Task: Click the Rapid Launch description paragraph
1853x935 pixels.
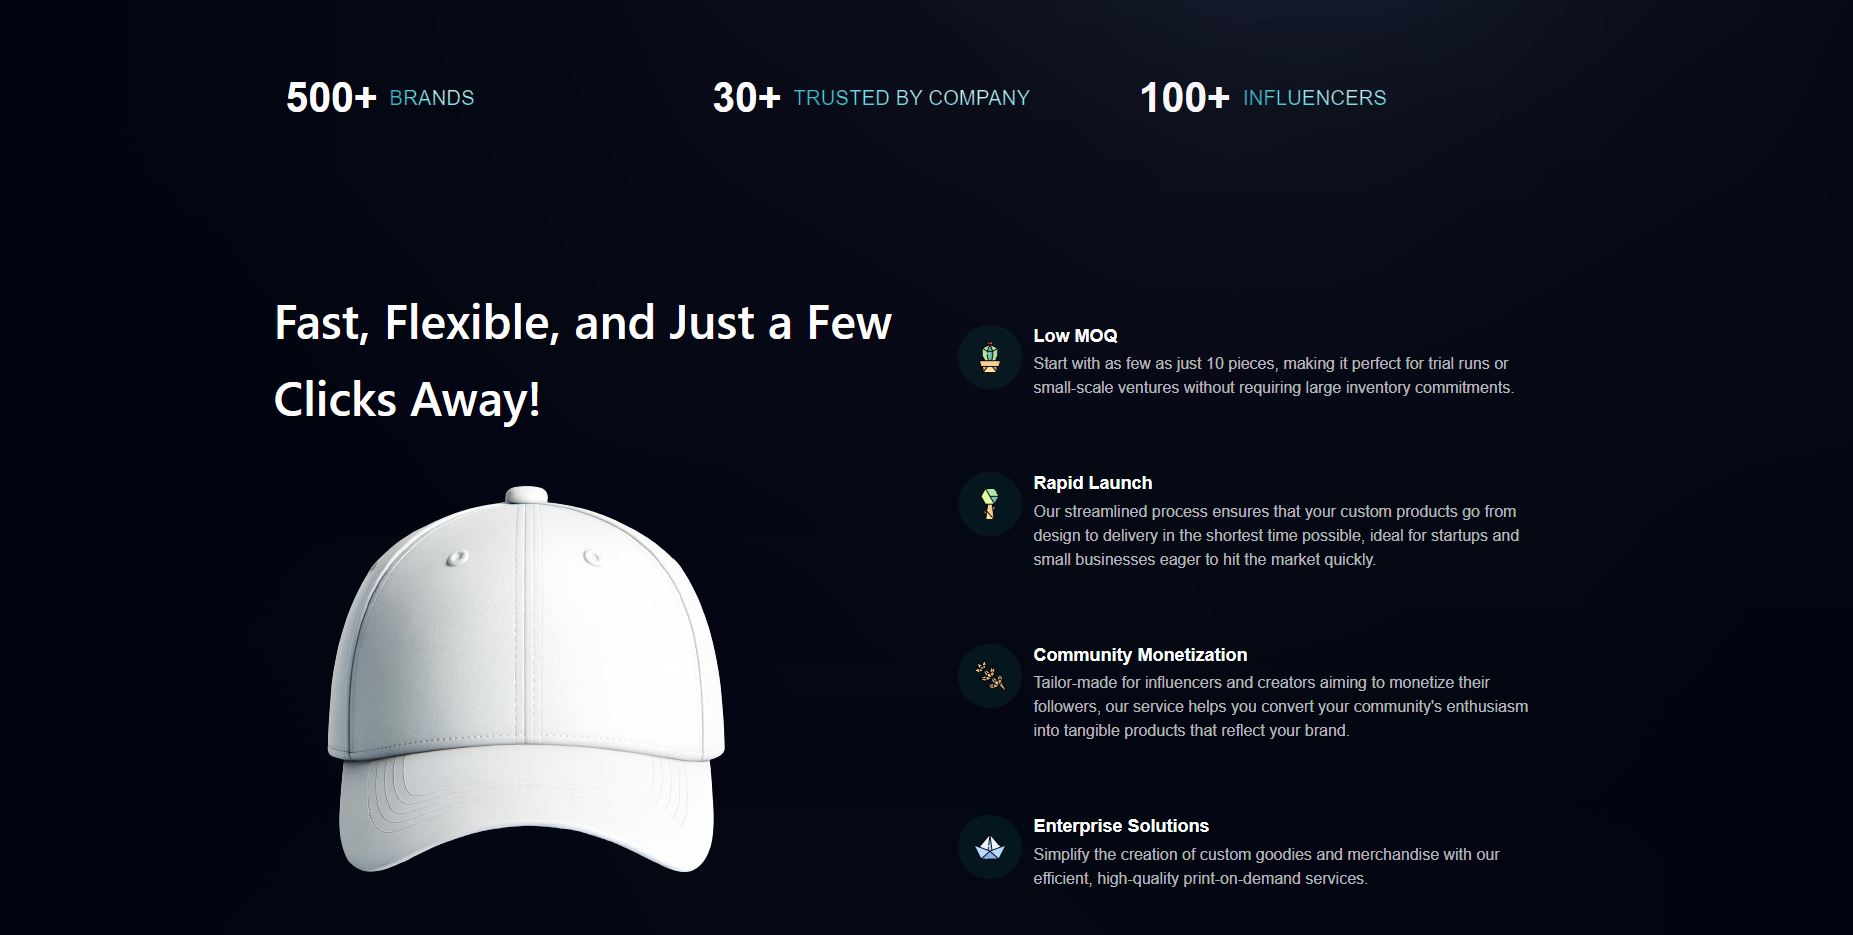Action: pyautogui.click(x=1276, y=535)
